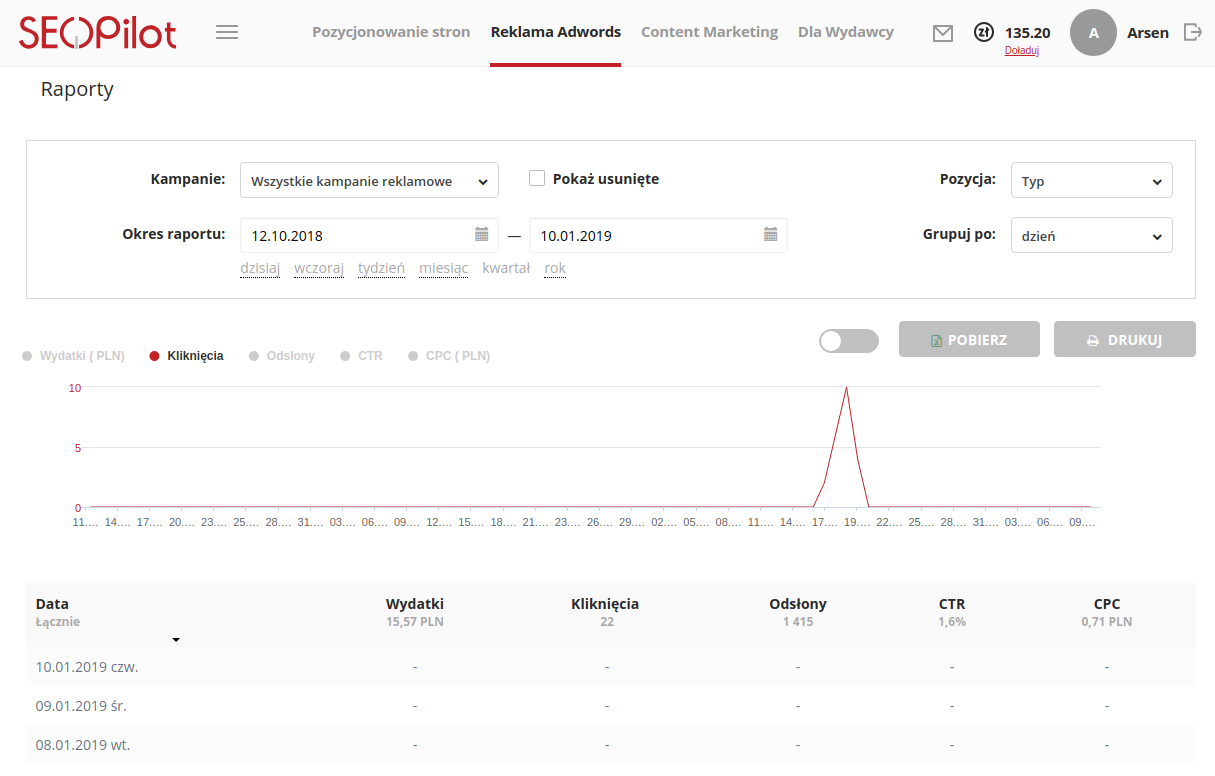This screenshot has height=776, width=1215.
Task: Switch to Pozycjonowanie stron tab
Action: pyautogui.click(x=391, y=32)
